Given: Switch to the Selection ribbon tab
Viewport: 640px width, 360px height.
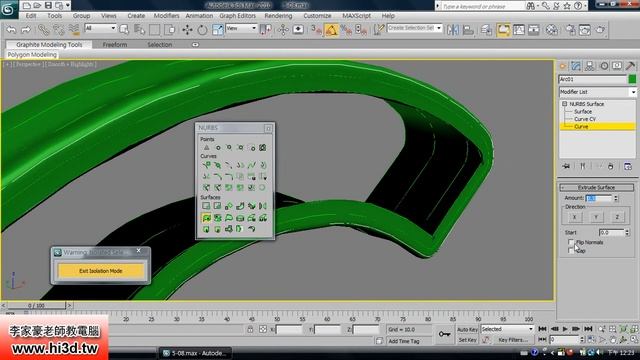Looking at the screenshot, I should click(x=160, y=44).
